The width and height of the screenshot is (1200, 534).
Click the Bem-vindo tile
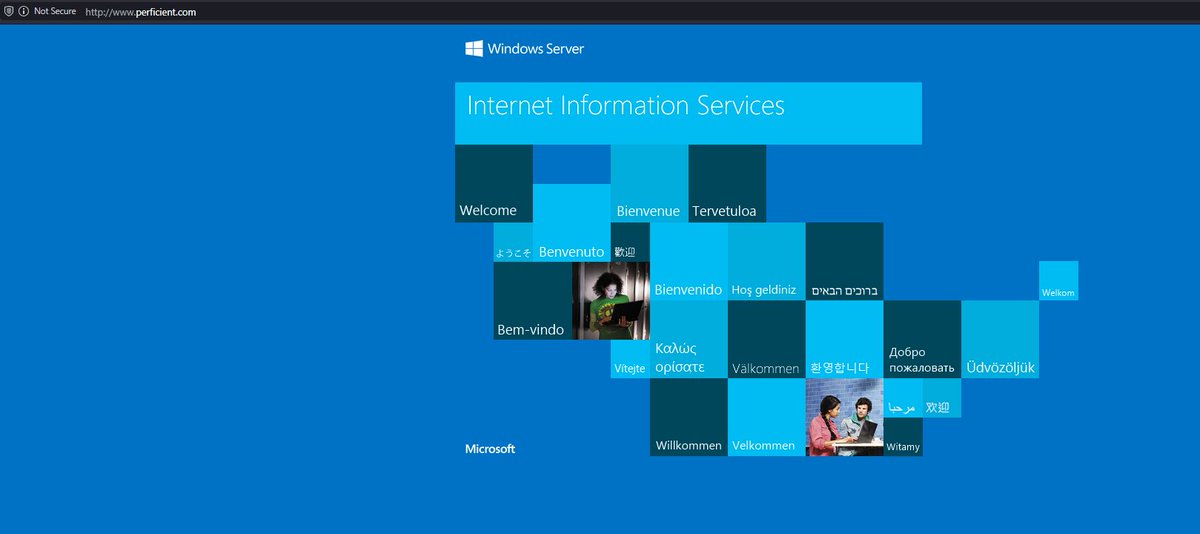coord(532,301)
